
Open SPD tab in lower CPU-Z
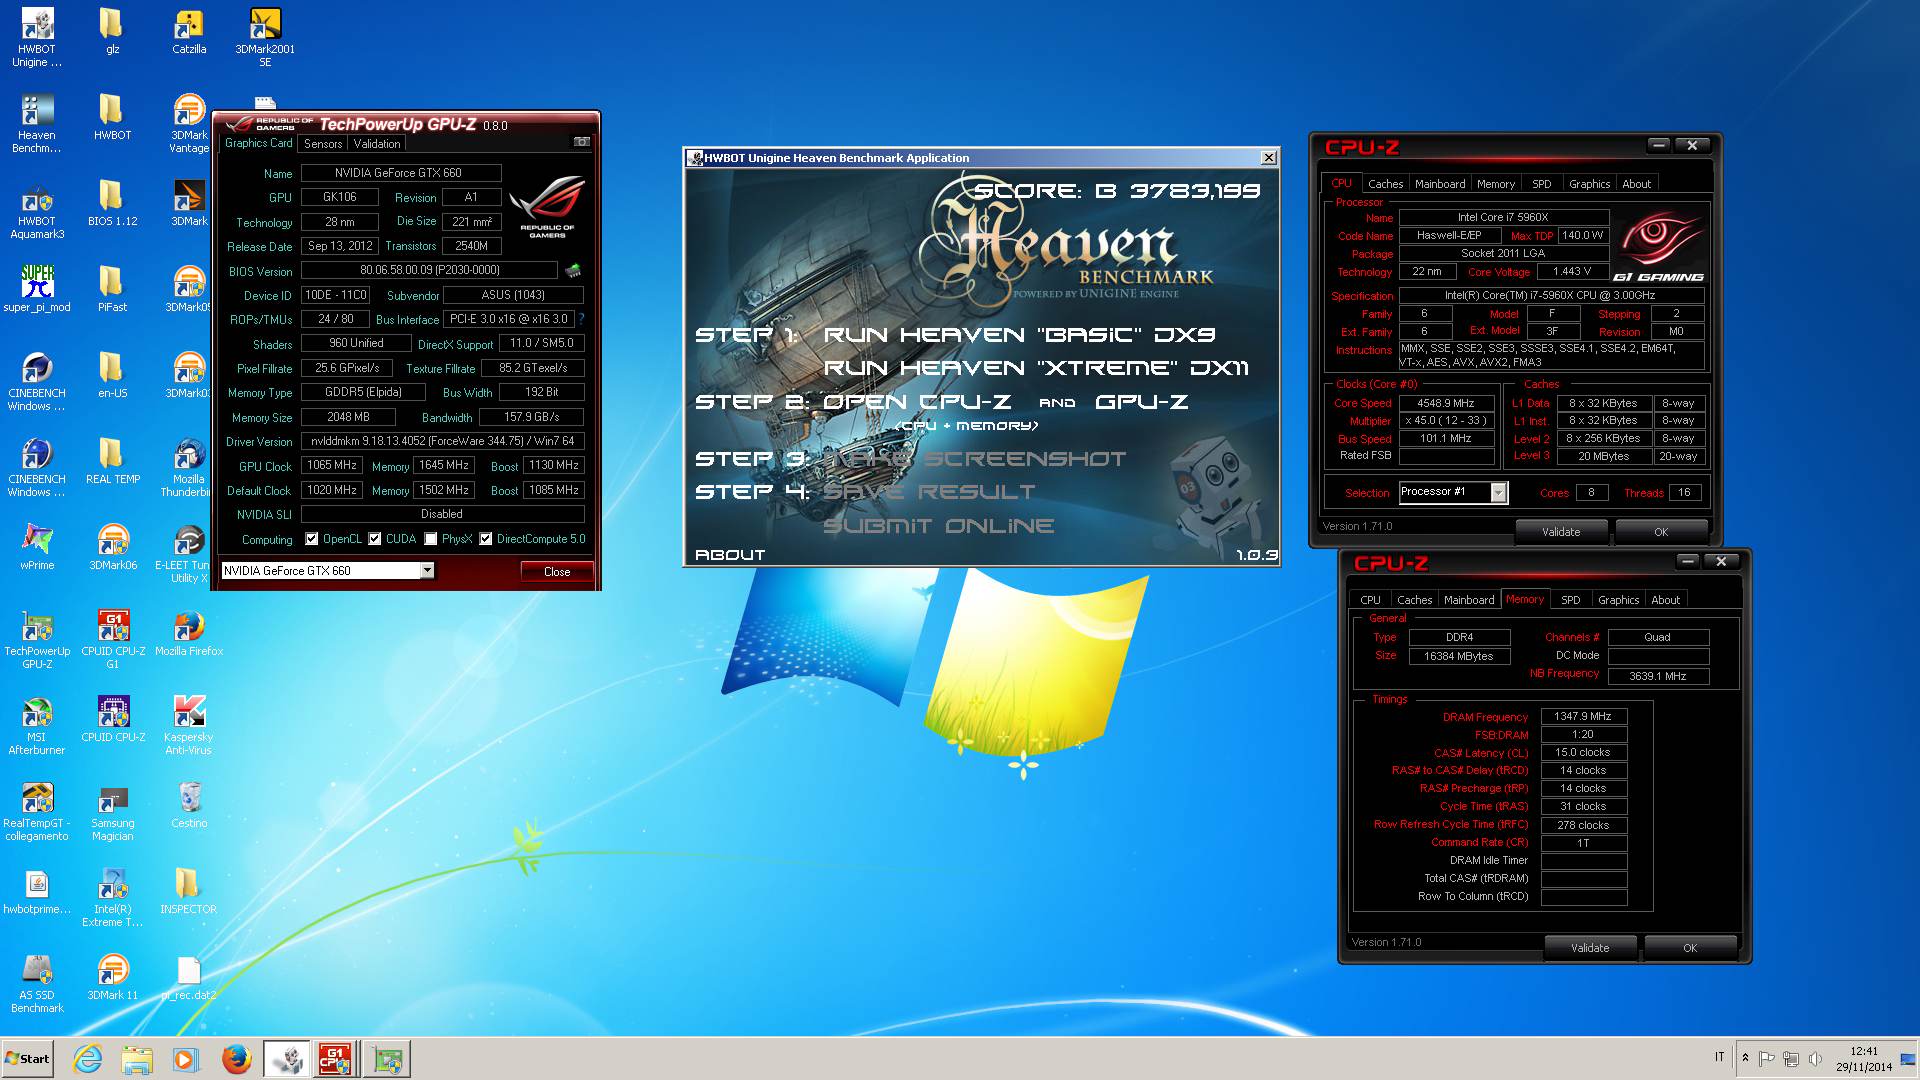click(1571, 600)
